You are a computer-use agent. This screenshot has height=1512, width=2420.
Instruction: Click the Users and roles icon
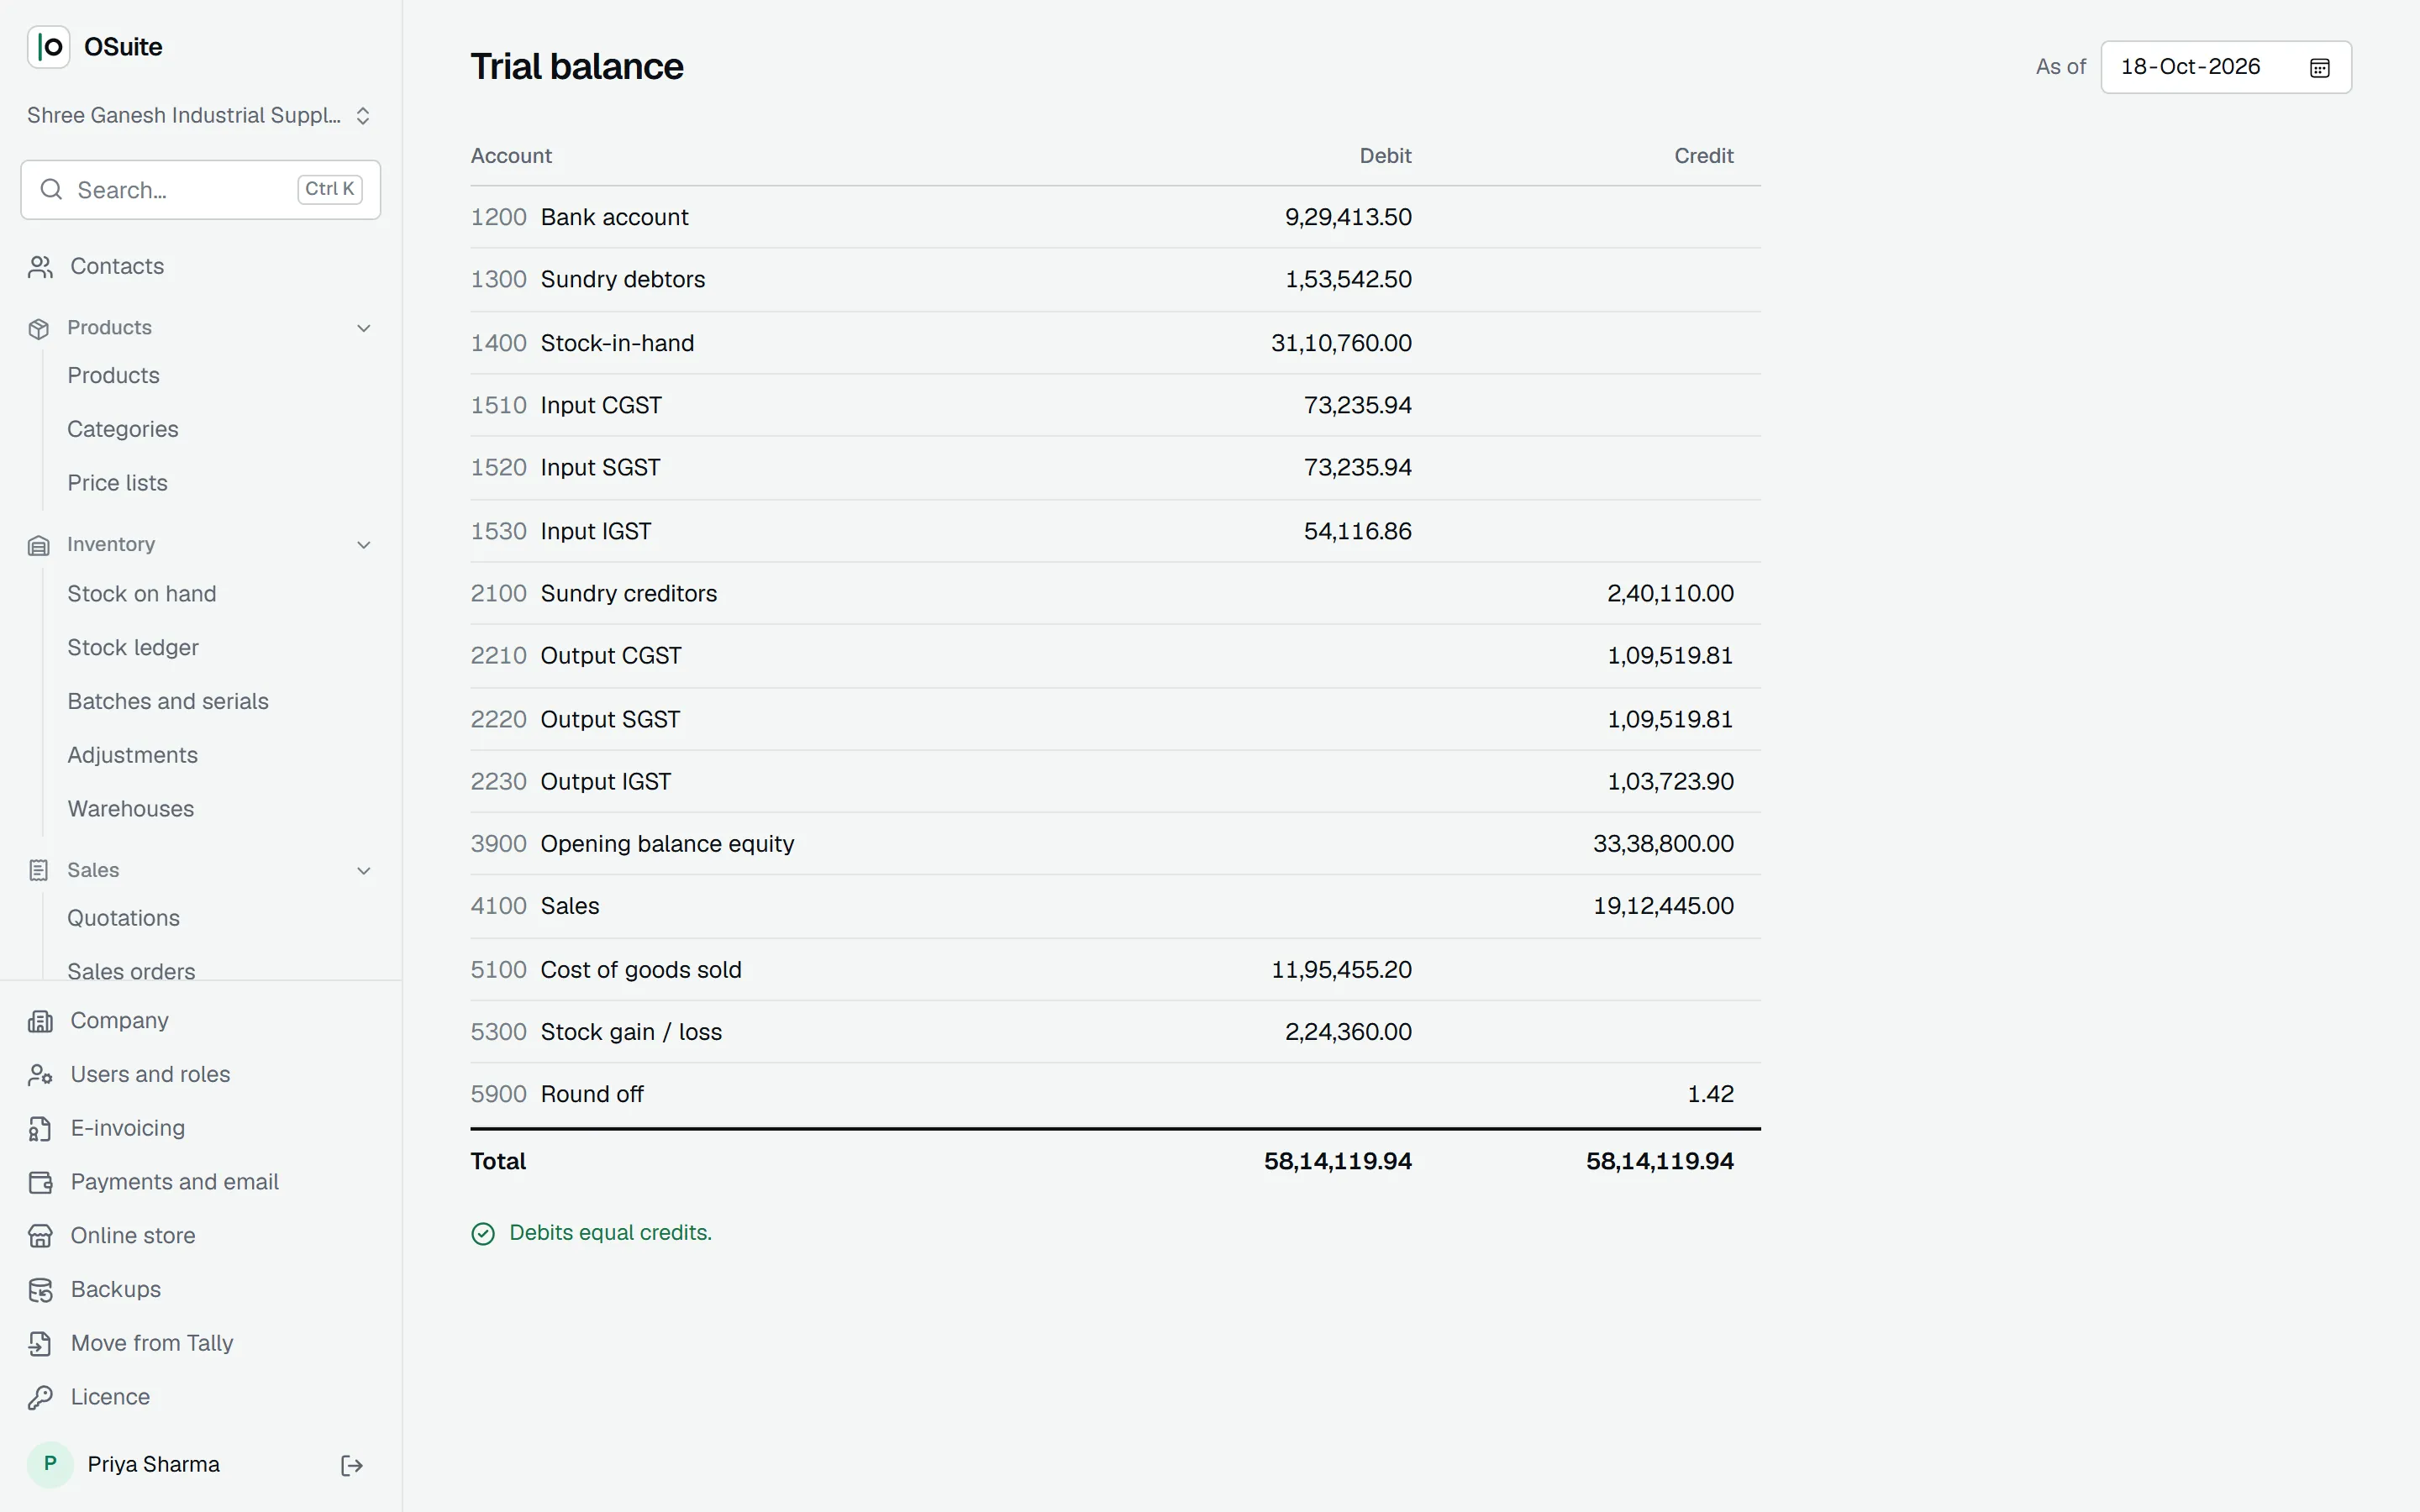(40, 1075)
